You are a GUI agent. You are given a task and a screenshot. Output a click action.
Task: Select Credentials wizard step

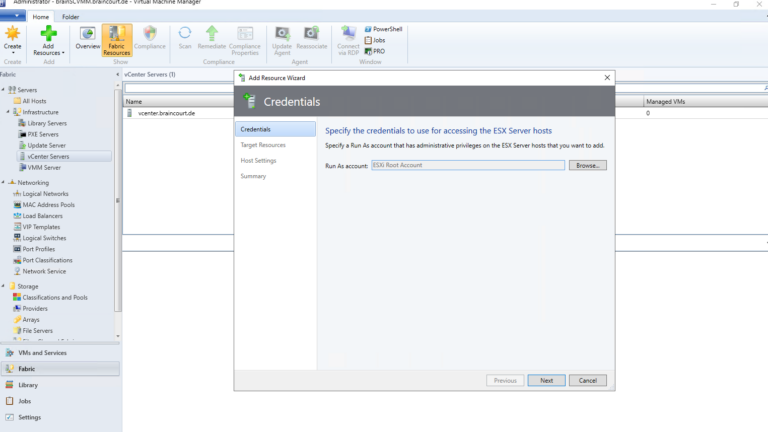click(x=275, y=129)
